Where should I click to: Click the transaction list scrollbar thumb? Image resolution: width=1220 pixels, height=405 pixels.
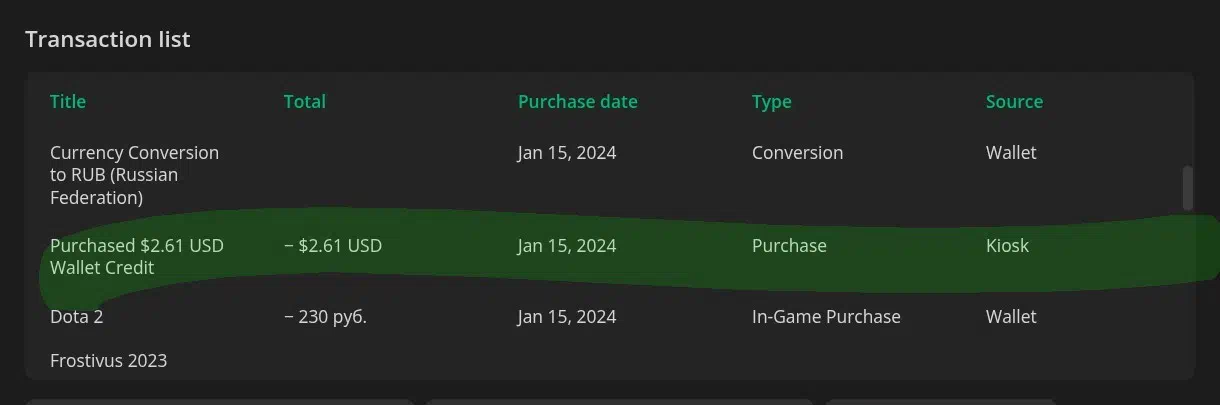pyautogui.click(x=1187, y=188)
